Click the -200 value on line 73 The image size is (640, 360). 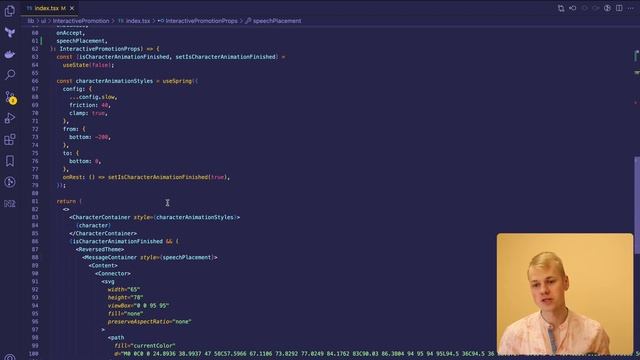pos(102,137)
